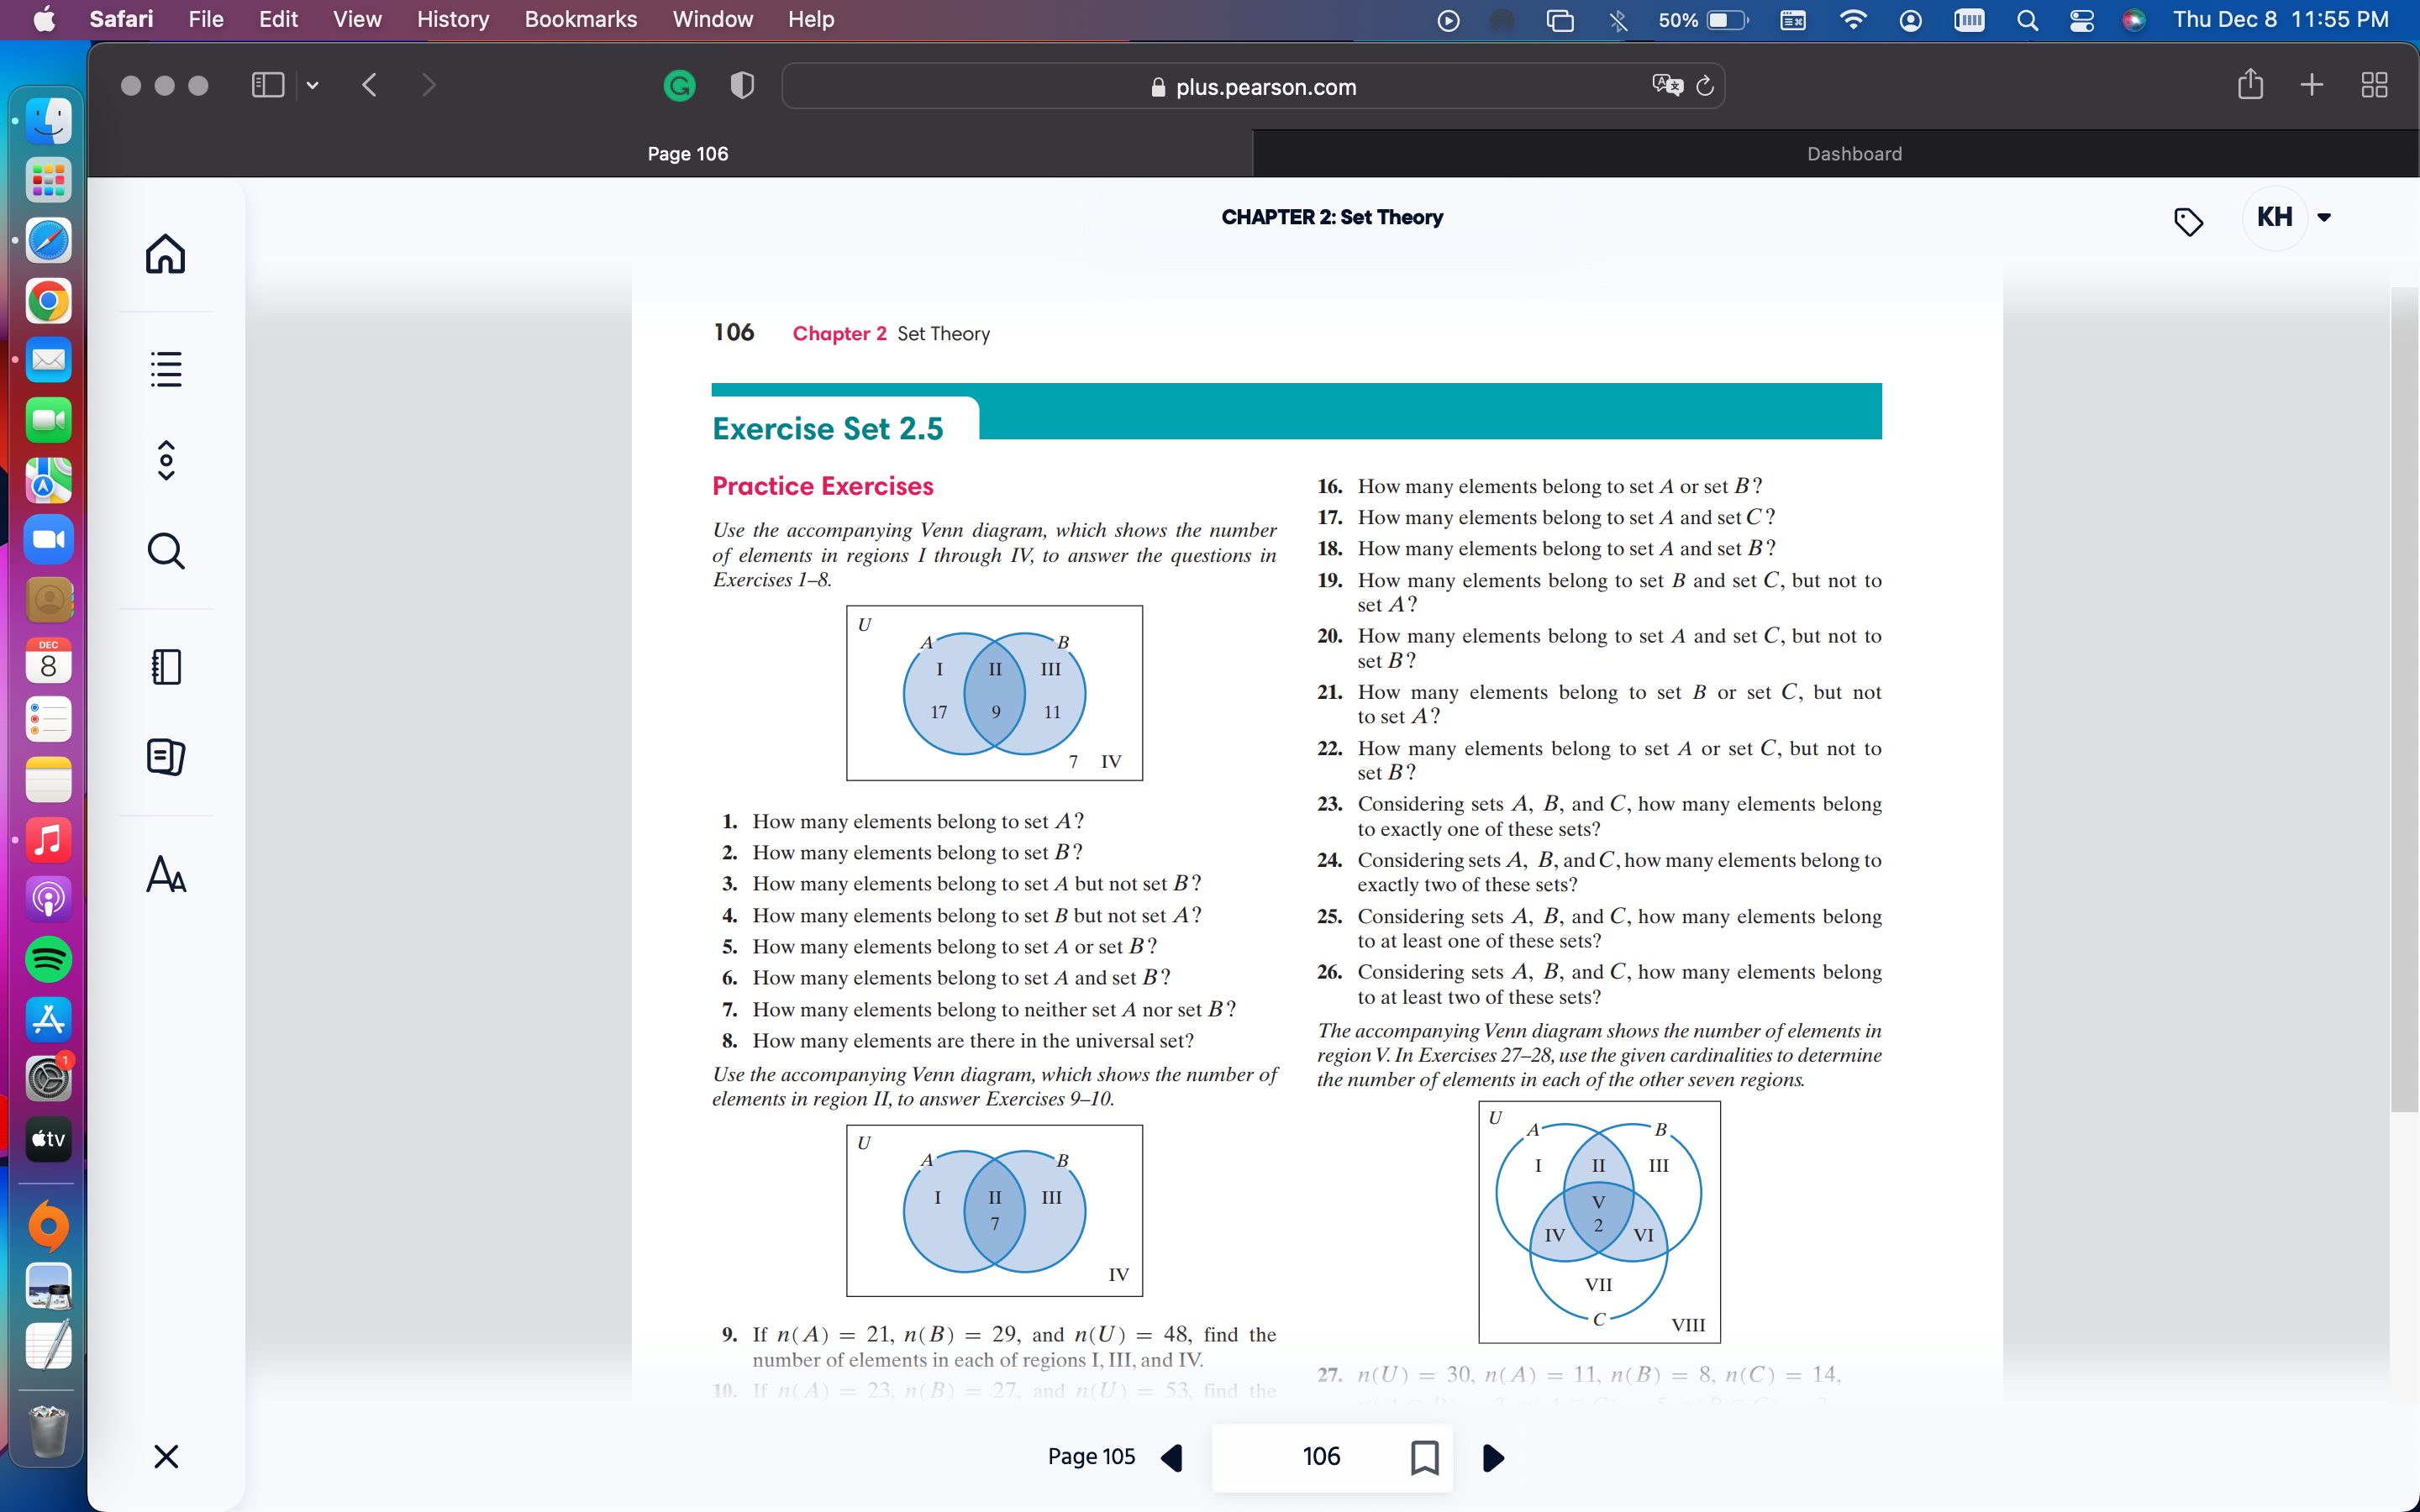
Task: Show the tab overview grid icon
Action: (x=2375, y=85)
